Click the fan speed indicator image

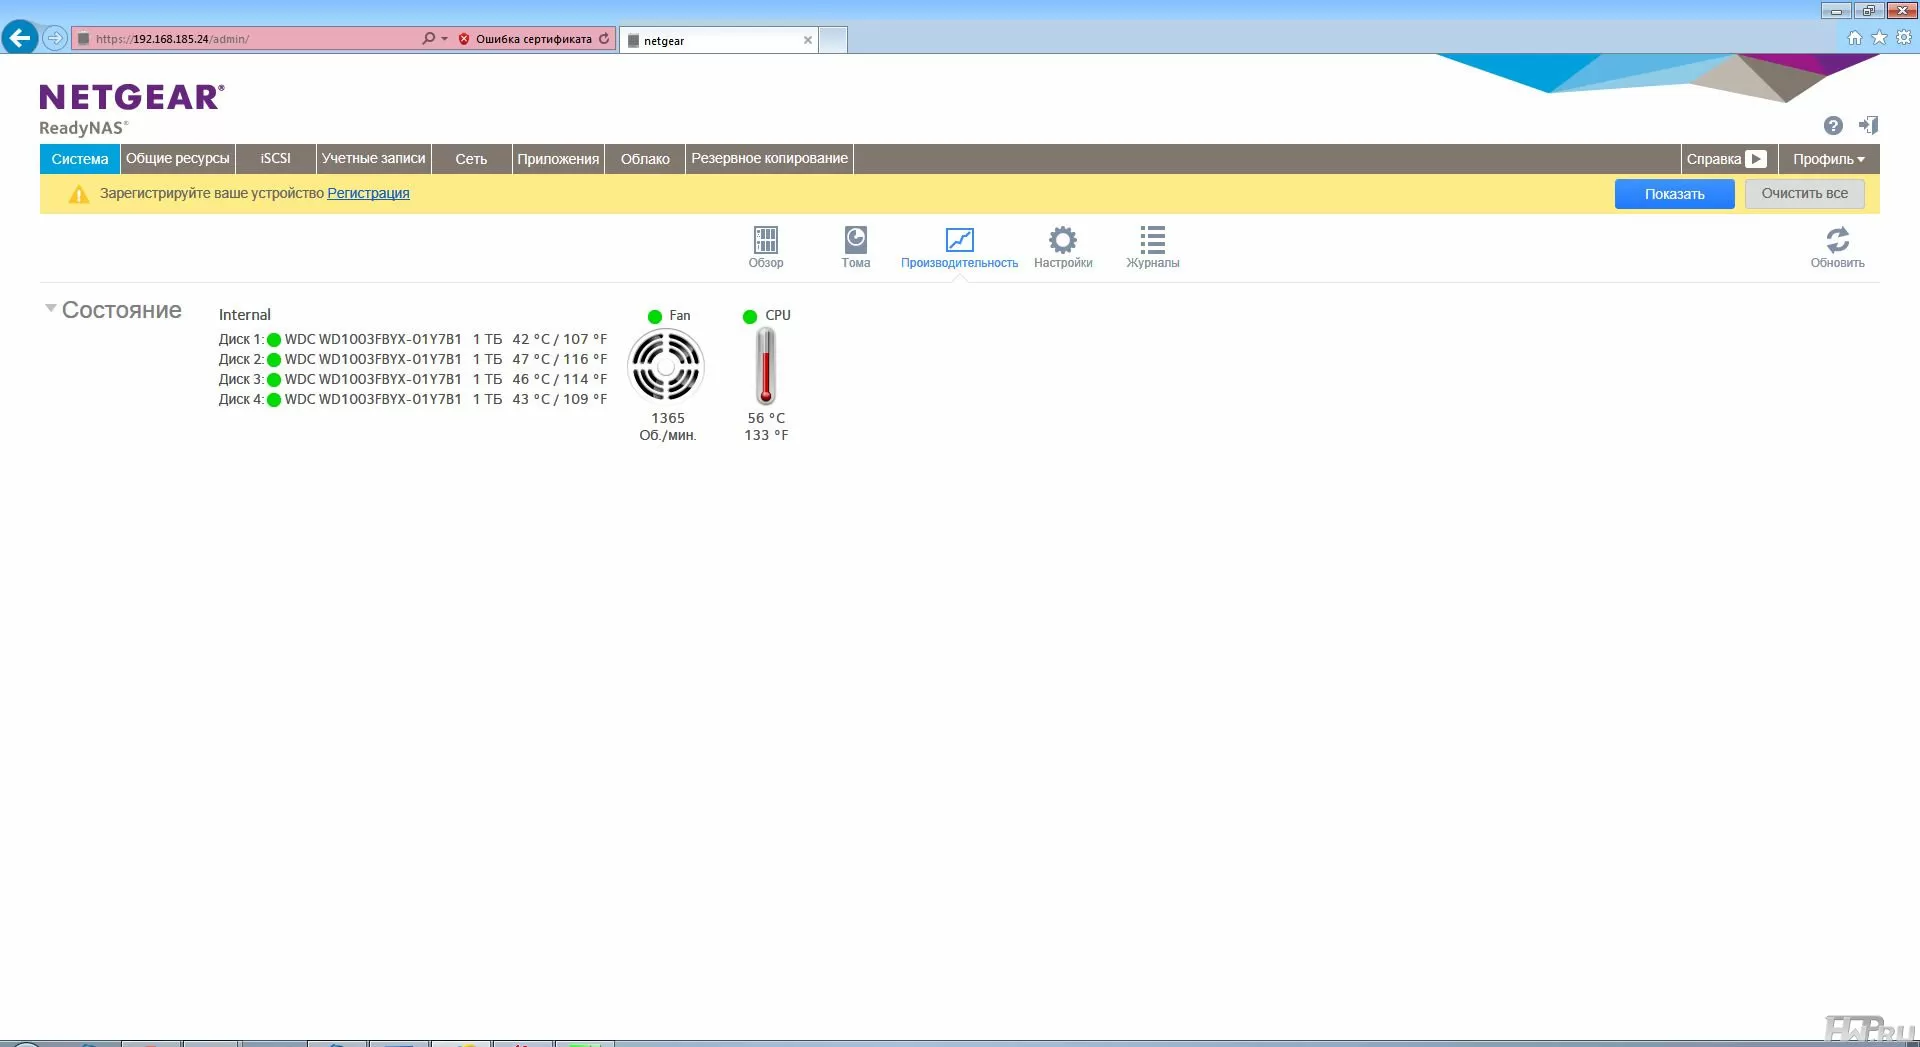[x=666, y=366]
